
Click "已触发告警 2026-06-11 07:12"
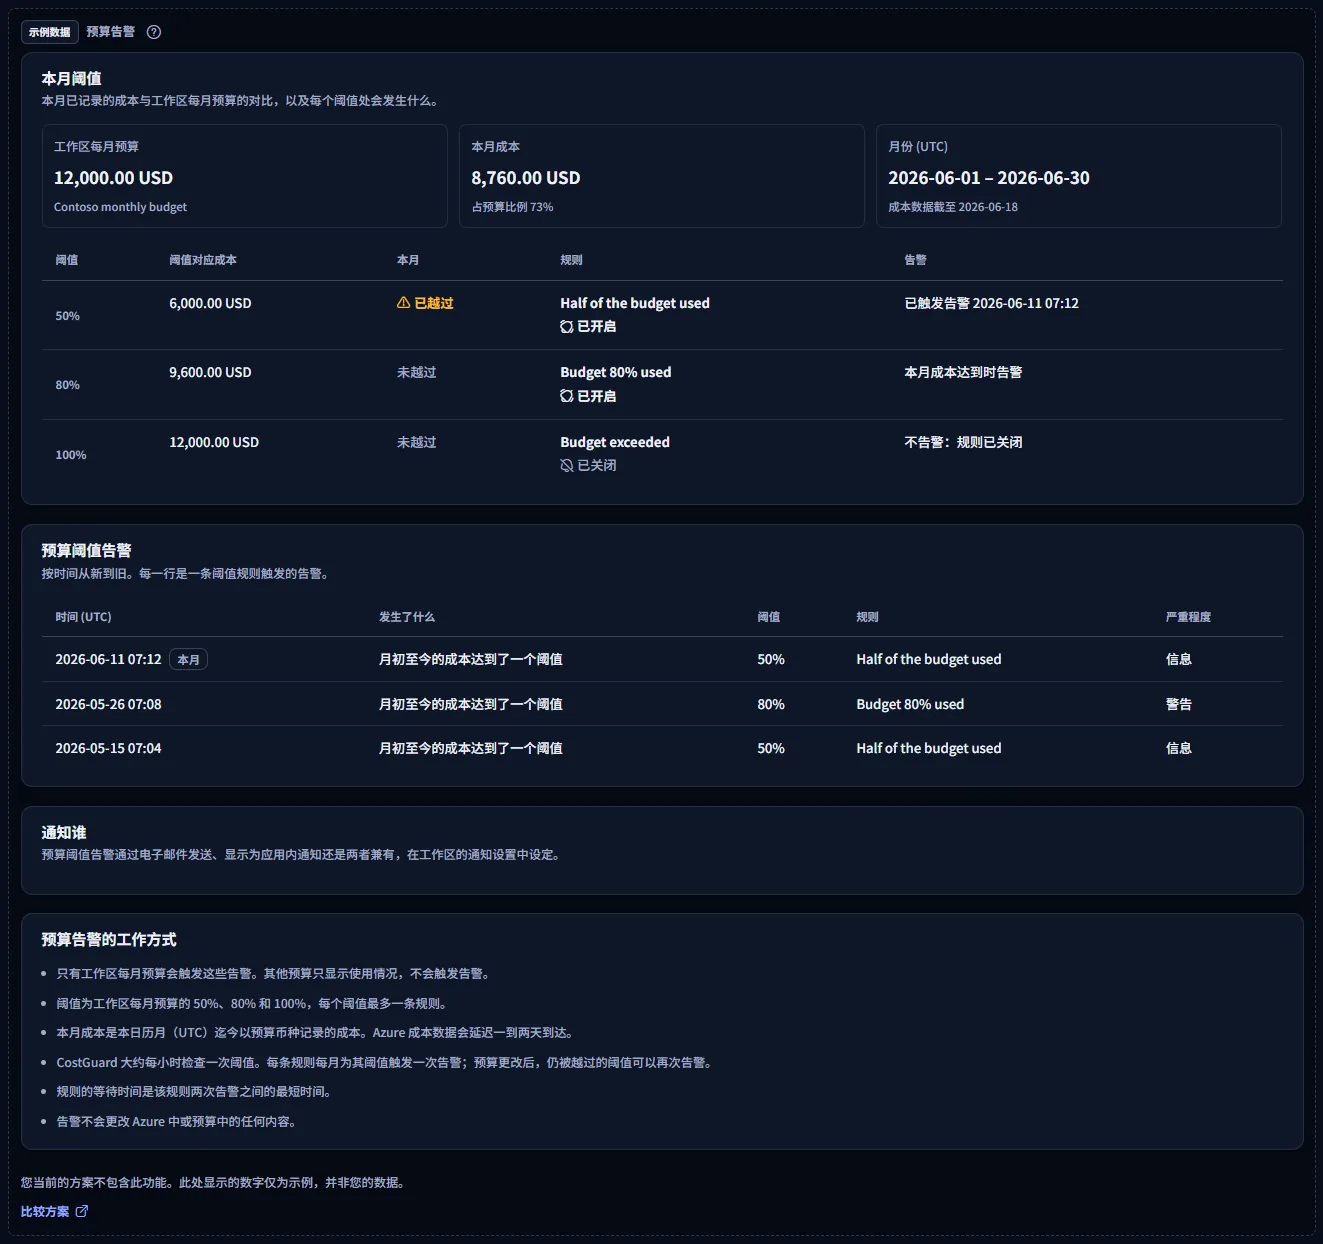coord(991,303)
